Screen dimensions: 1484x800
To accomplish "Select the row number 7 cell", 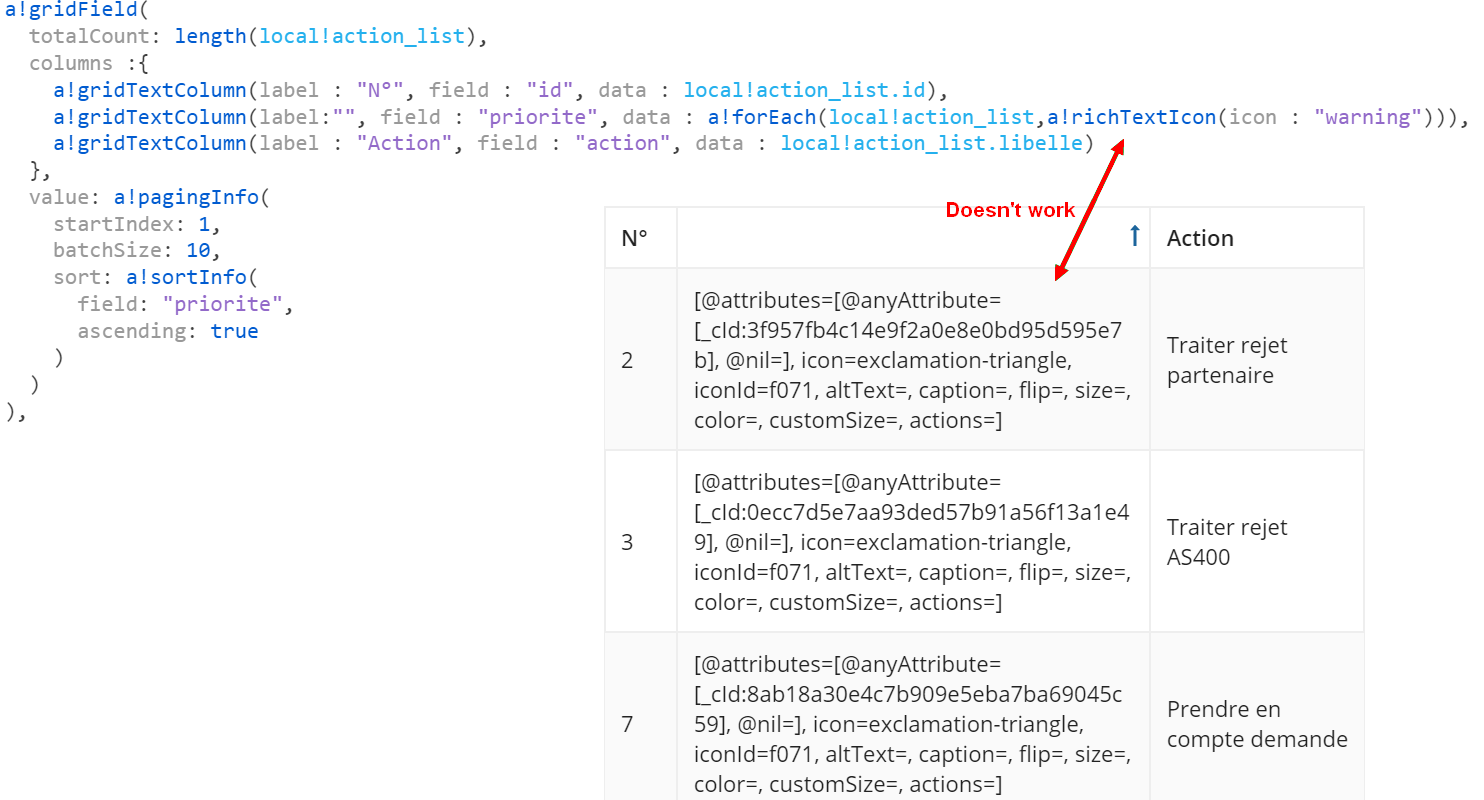I will [x=628, y=724].
